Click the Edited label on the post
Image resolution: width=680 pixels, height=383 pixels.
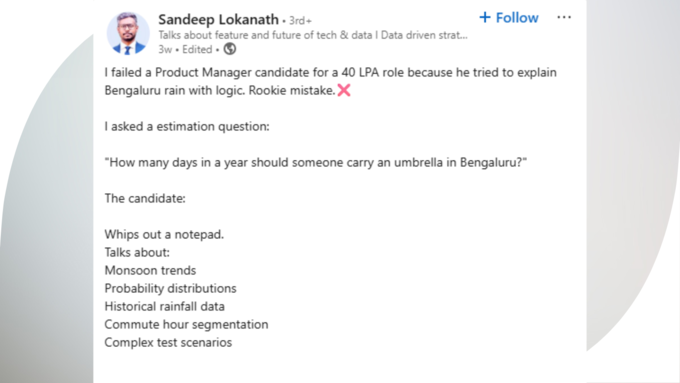[x=197, y=49]
